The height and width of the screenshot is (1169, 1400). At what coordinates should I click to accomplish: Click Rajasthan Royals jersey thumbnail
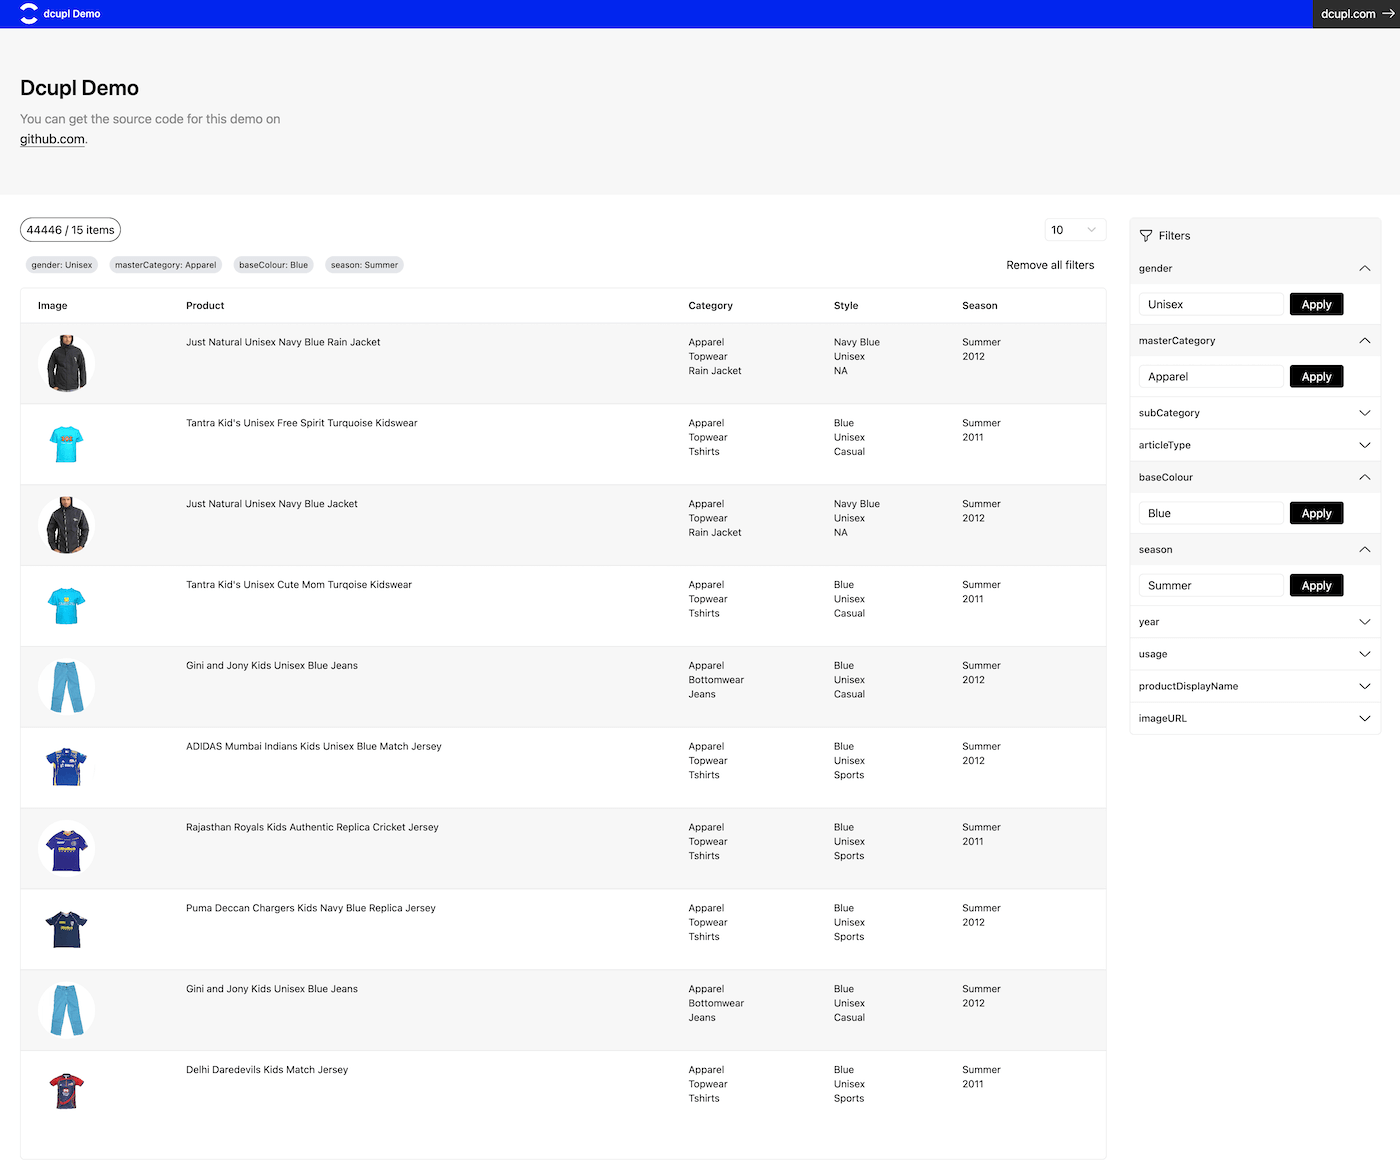click(x=67, y=848)
